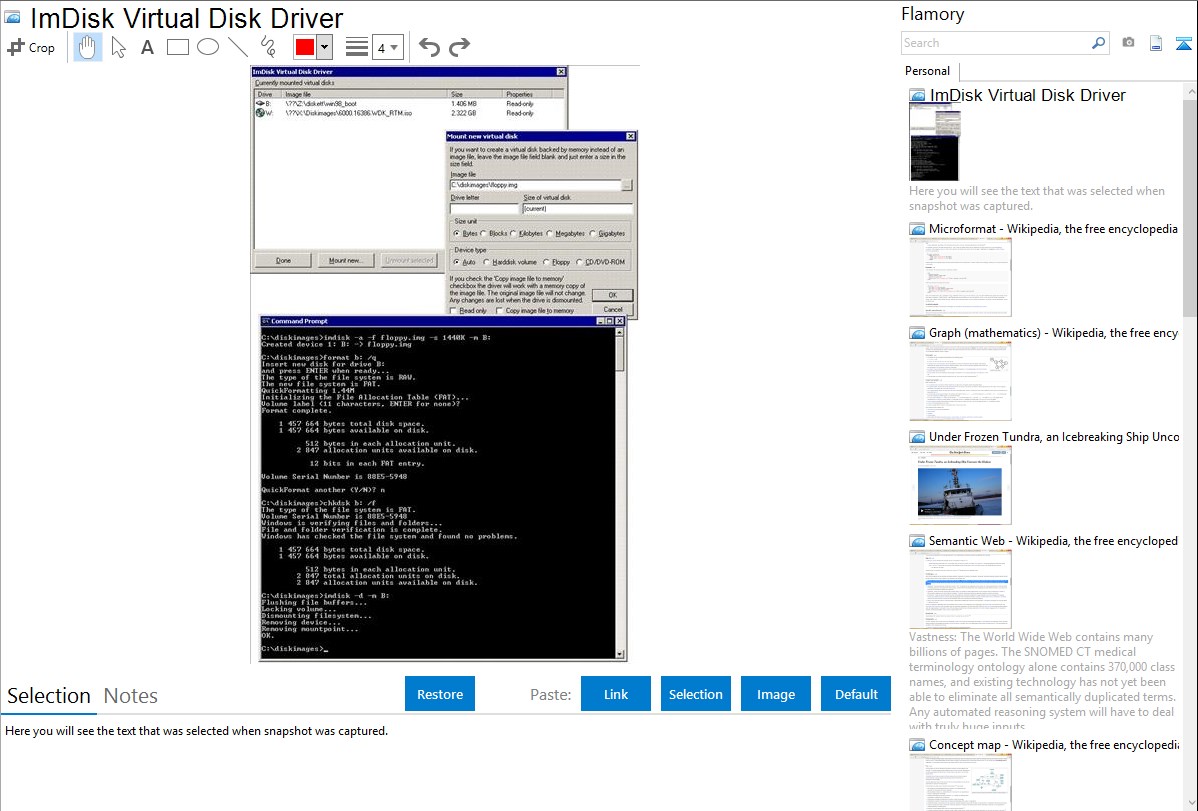Select the sidebar title "ImDisk Virtual Disk Driver"
This screenshot has height=811, width=1198.
point(1028,96)
